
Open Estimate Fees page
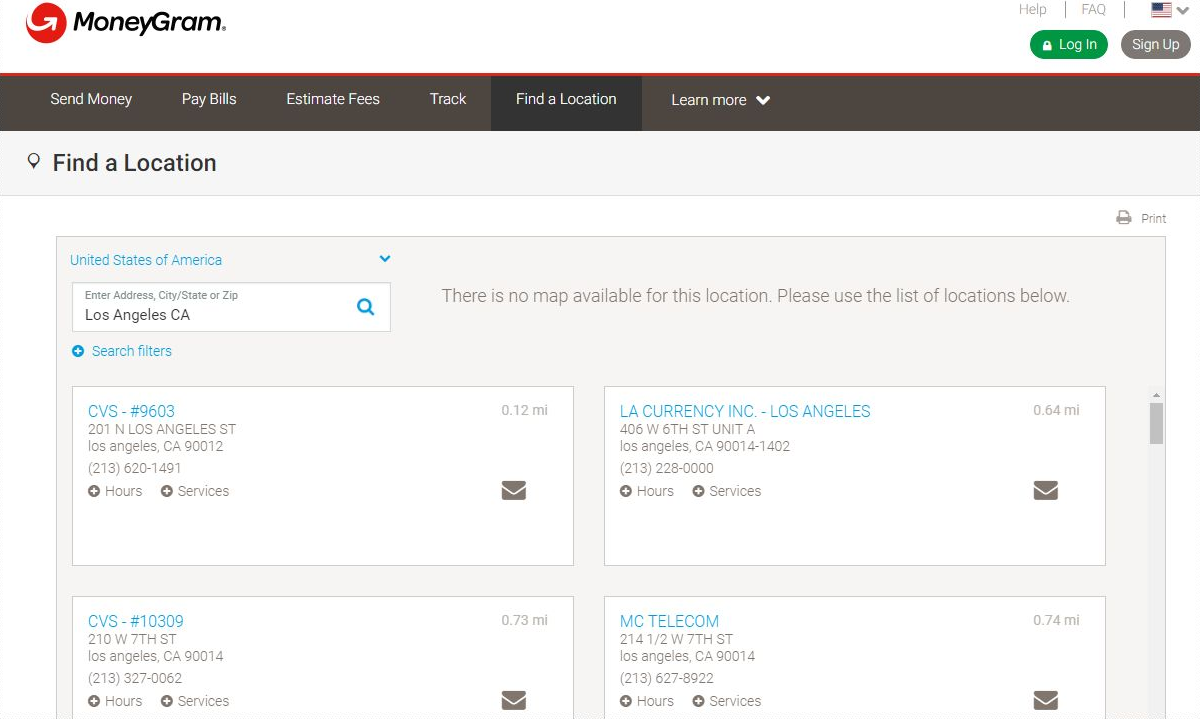[333, 99]
